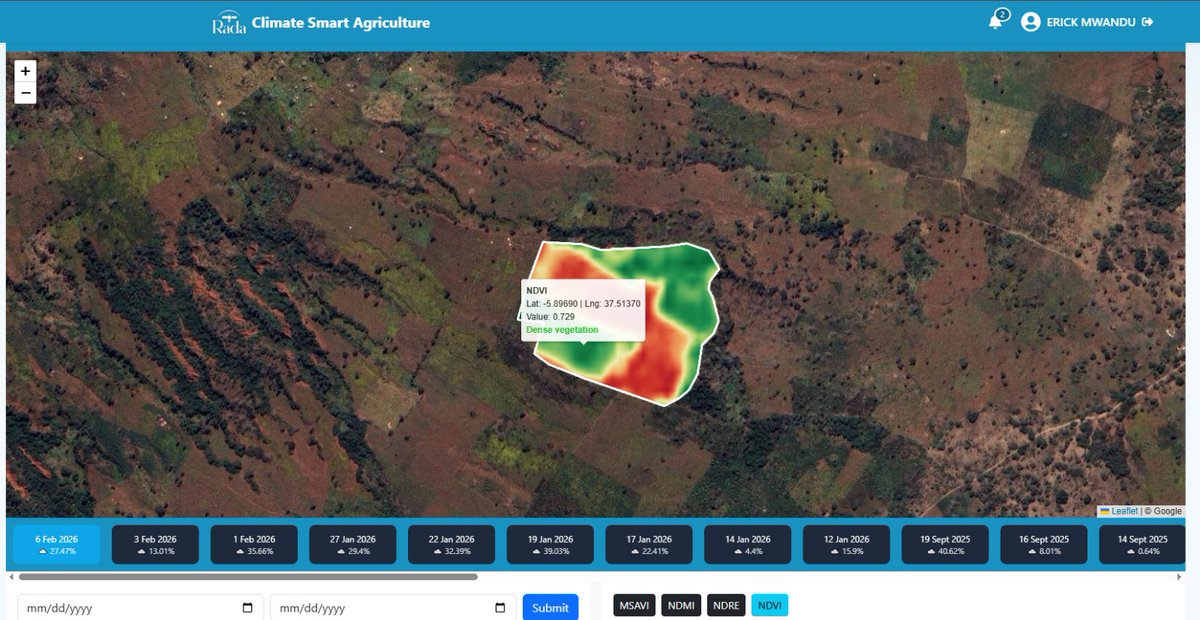Select the 6 Feb 2026 date card
The image size is (1200, 620).
(56, 545)
